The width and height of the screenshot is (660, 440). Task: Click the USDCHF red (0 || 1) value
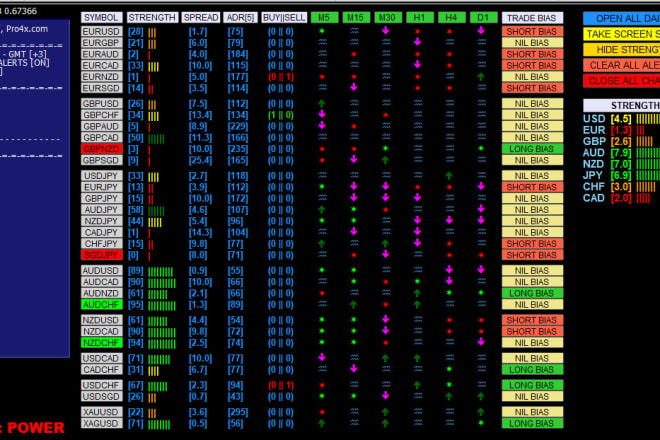click(281, 385)
